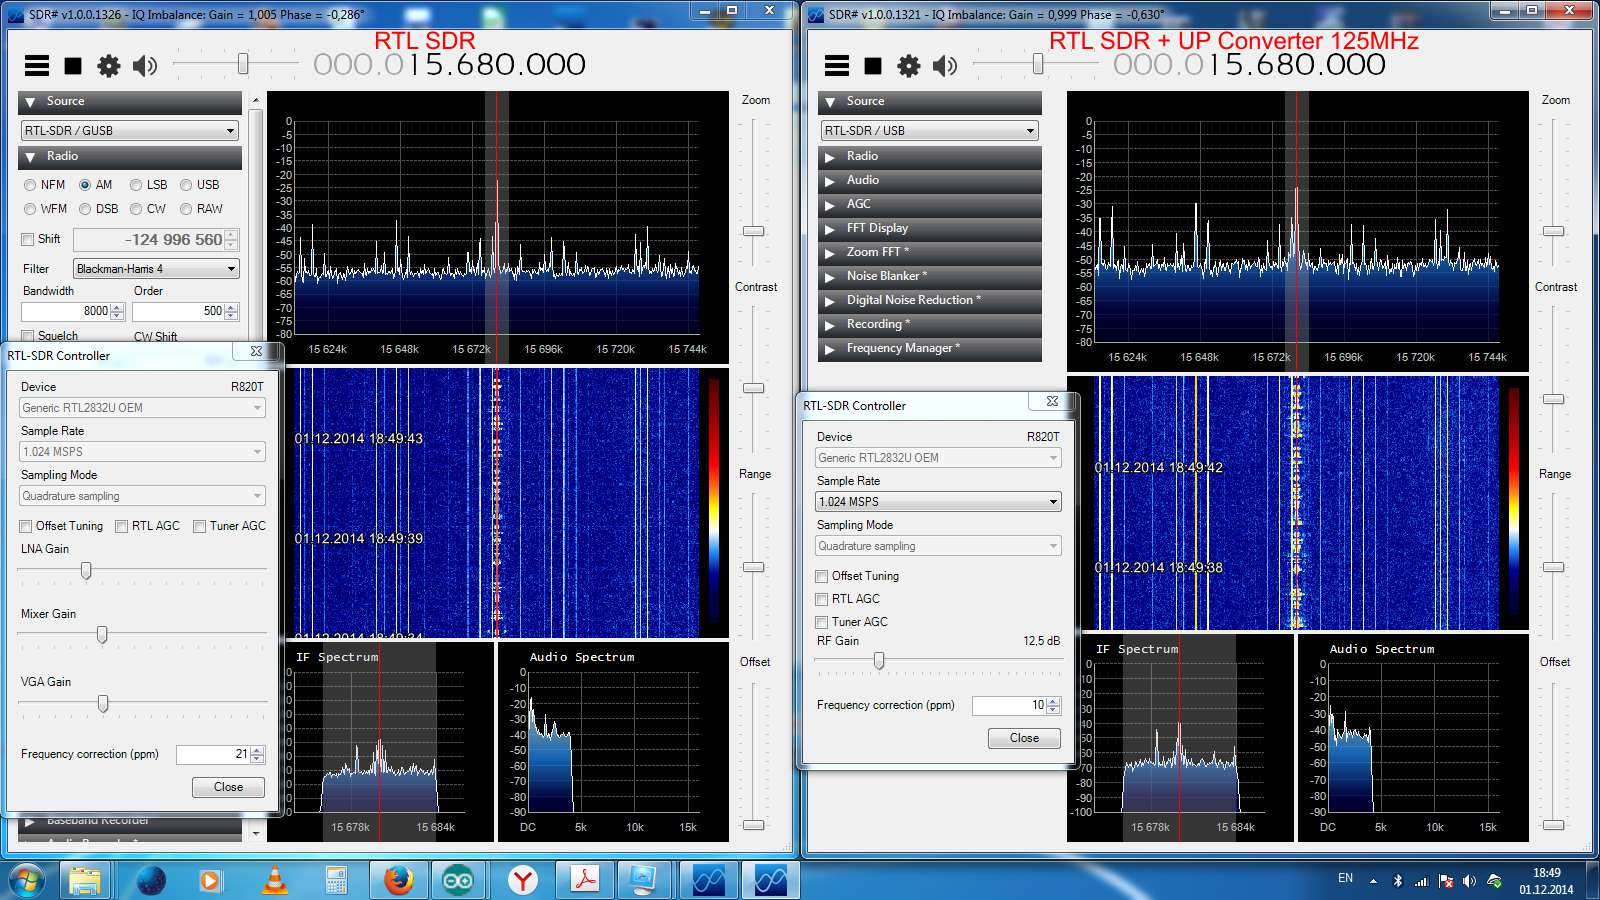Select NFM radio mode

pyautogui.click(x=44, y=185)
